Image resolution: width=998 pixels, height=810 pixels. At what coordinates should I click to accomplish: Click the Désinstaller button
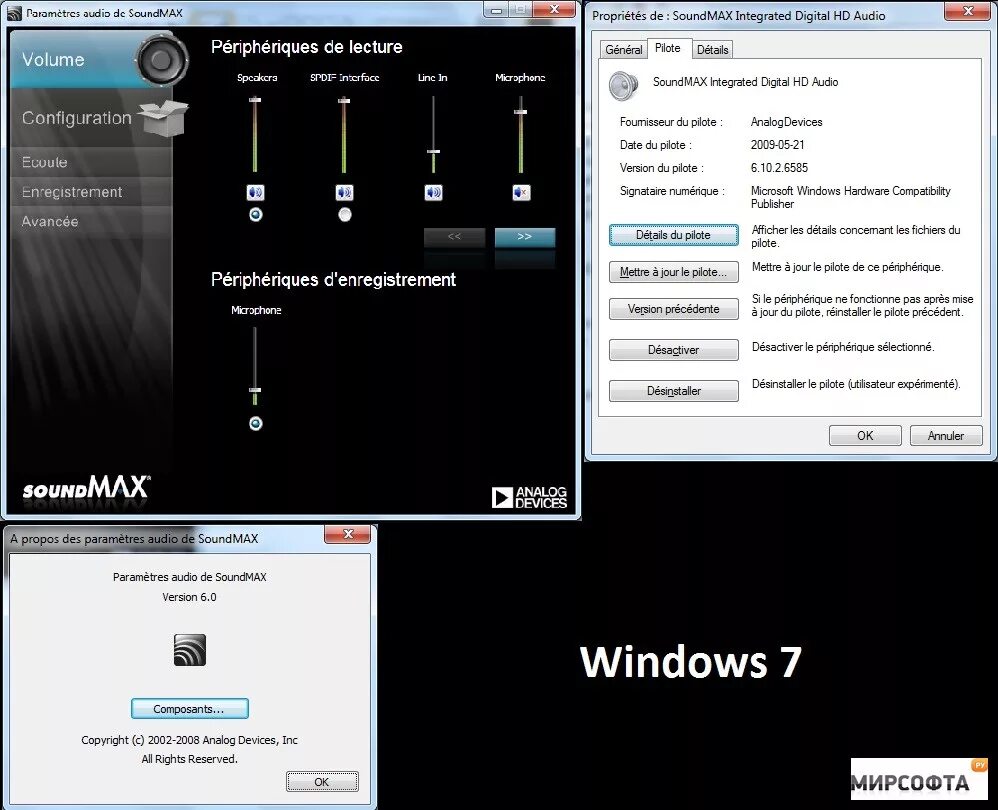[673, 391]
